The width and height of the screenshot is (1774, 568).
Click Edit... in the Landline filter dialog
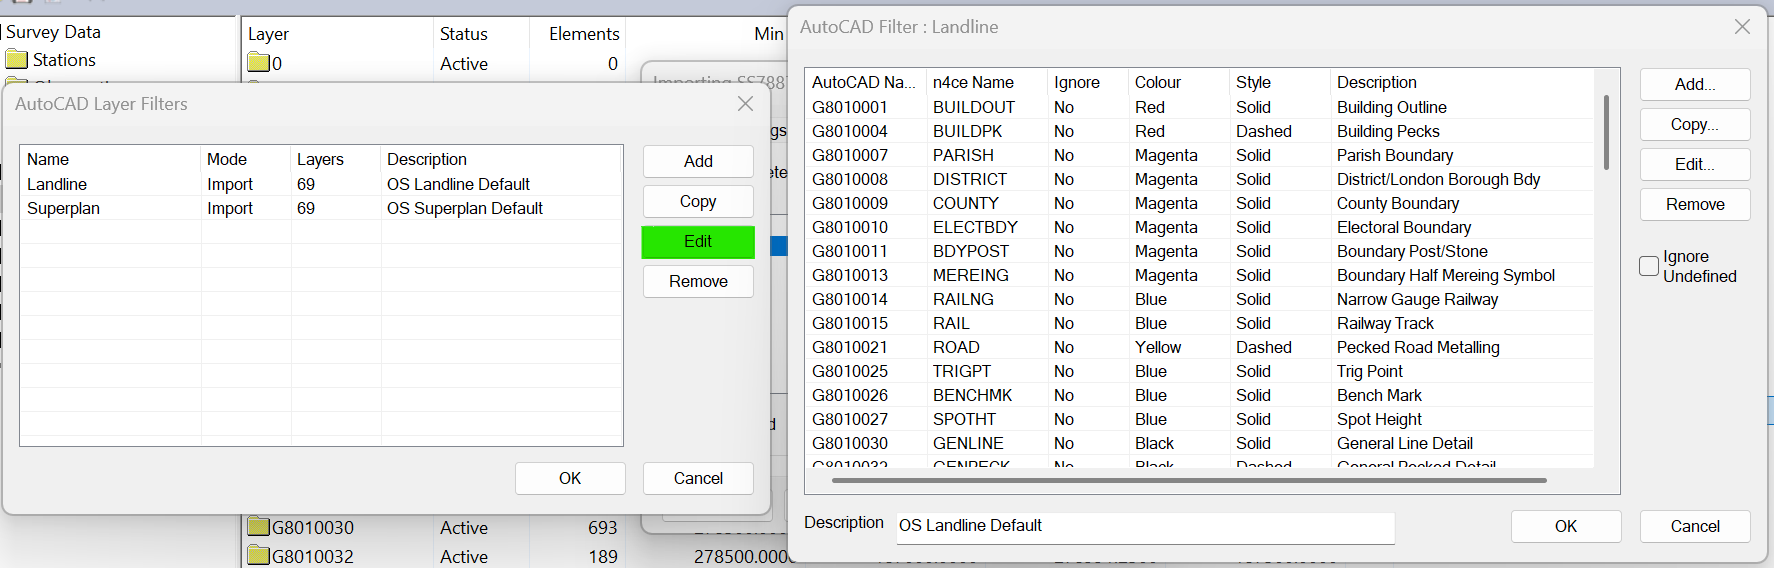tap(1695, 164)
